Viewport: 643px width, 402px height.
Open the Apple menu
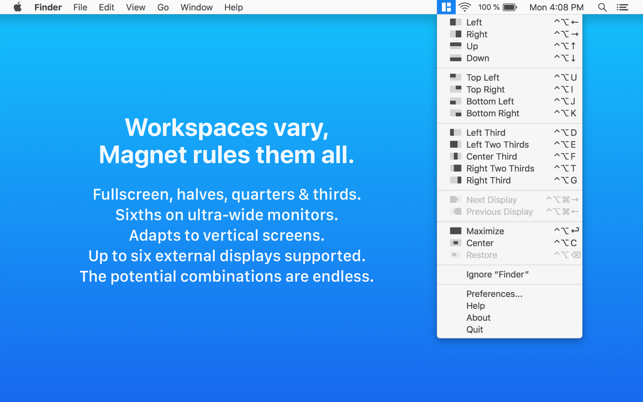click(17, 7)
